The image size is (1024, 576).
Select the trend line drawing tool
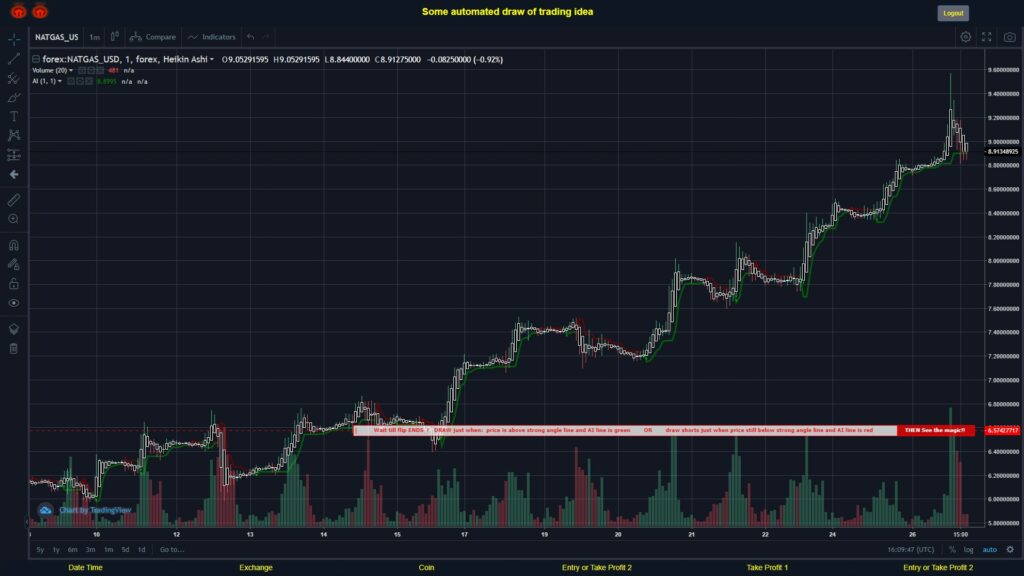click(14, 59)
